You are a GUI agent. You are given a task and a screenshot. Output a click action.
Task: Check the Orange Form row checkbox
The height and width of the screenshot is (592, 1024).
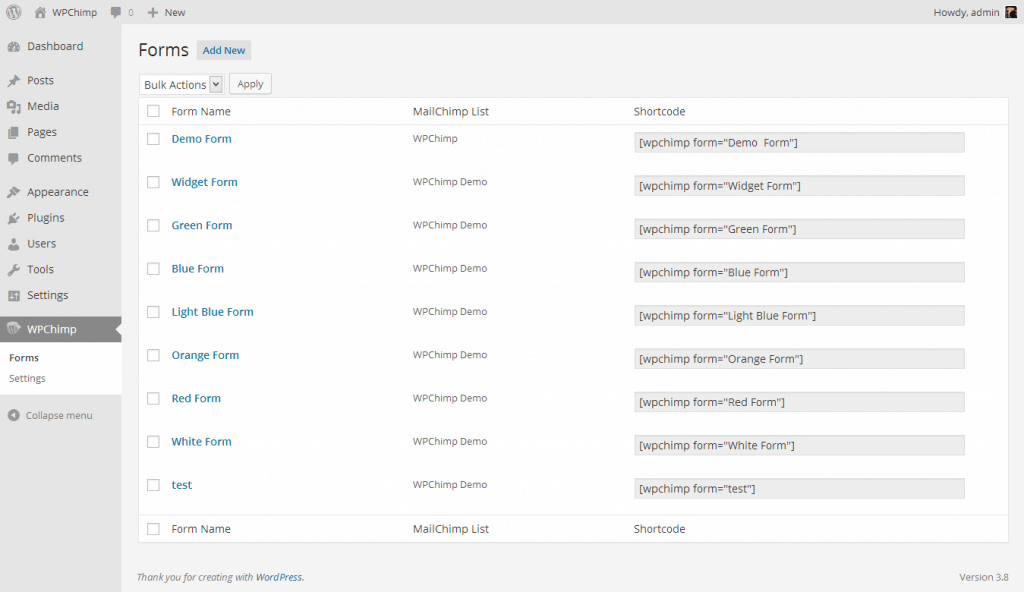pos(153,355)
